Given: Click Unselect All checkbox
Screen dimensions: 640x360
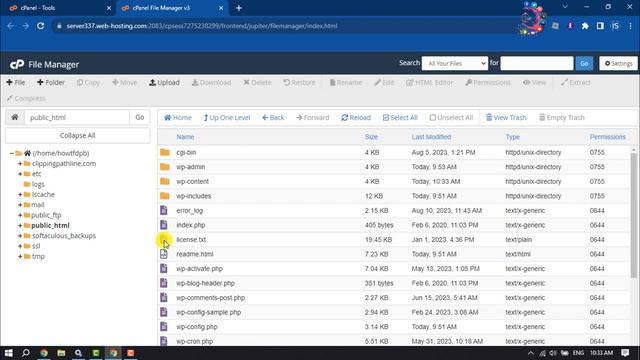Looking at the screenshot, I should coord(451,118).
